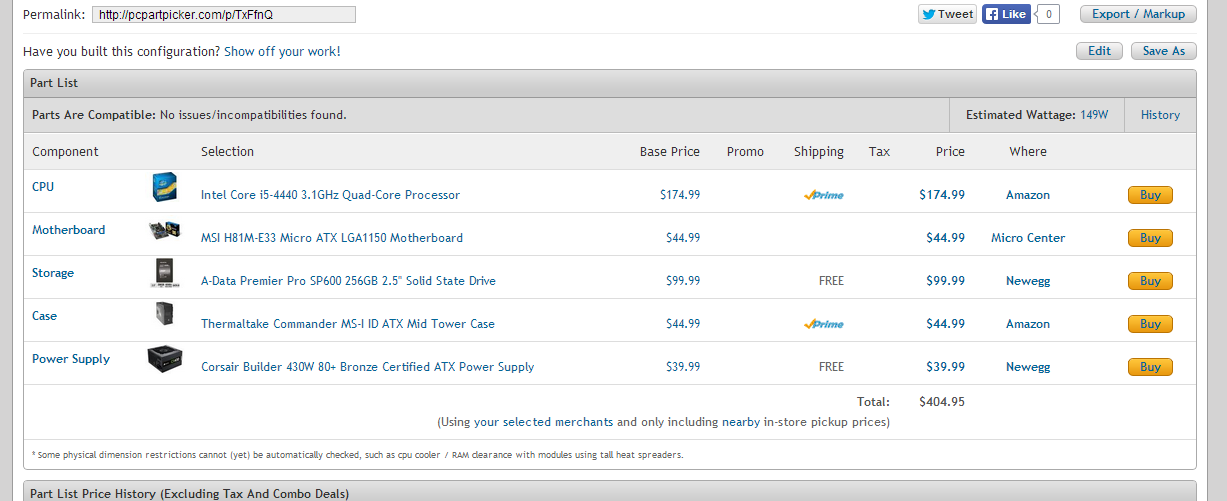Open the Amazon merchant link in CPU row
Viewport: 1227px width, 501px height.
[1028, 195]
